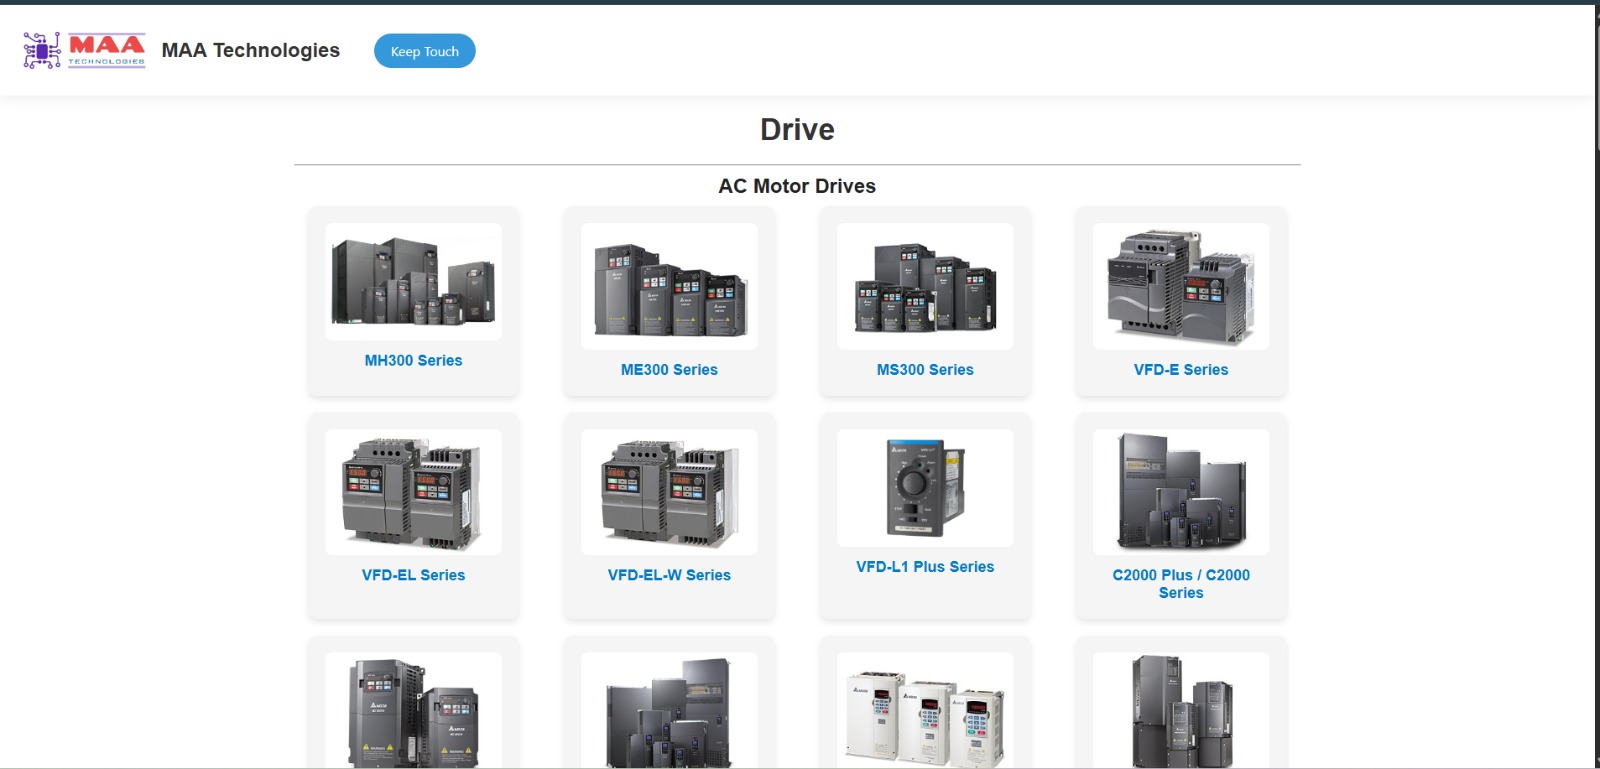Select the VFD-L1 Plus Series image

point(925,488)
